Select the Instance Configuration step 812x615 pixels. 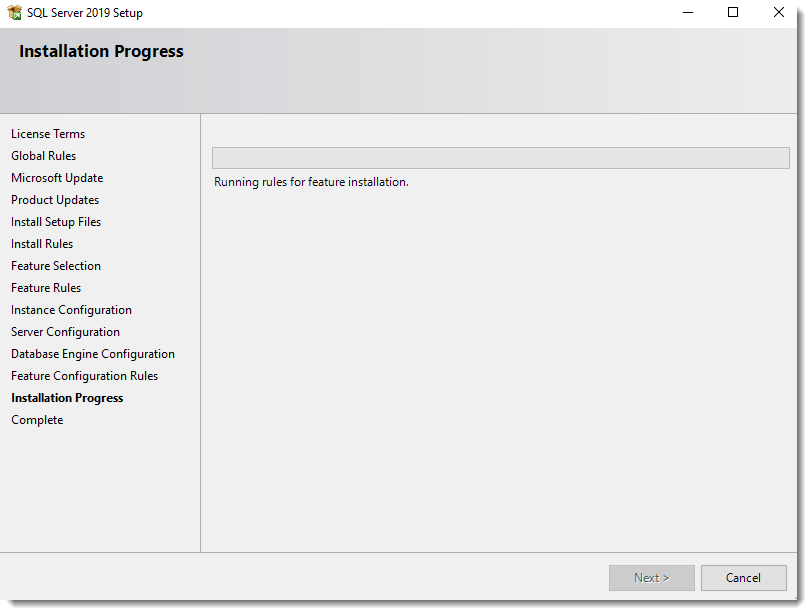pos(71,310)
